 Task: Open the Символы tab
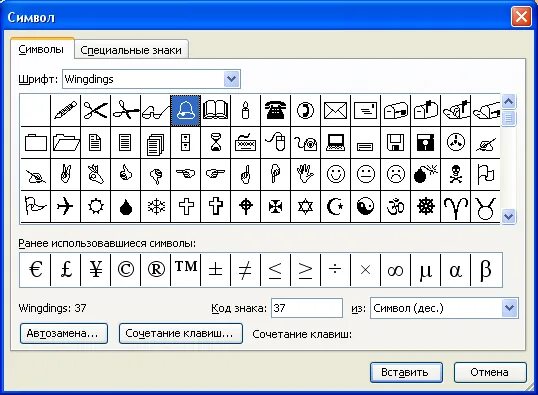(41, 49)
